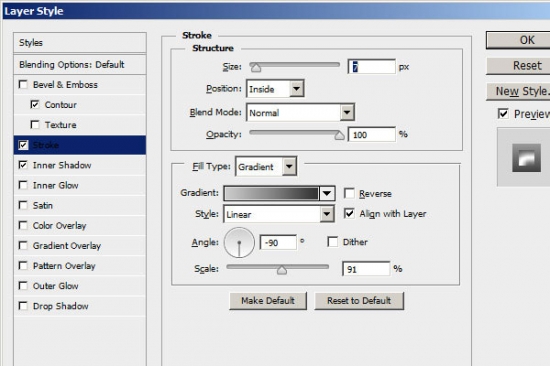Enable the Bevel & Emboss checkbox
The image size is (550, 366).
point(23,85)
